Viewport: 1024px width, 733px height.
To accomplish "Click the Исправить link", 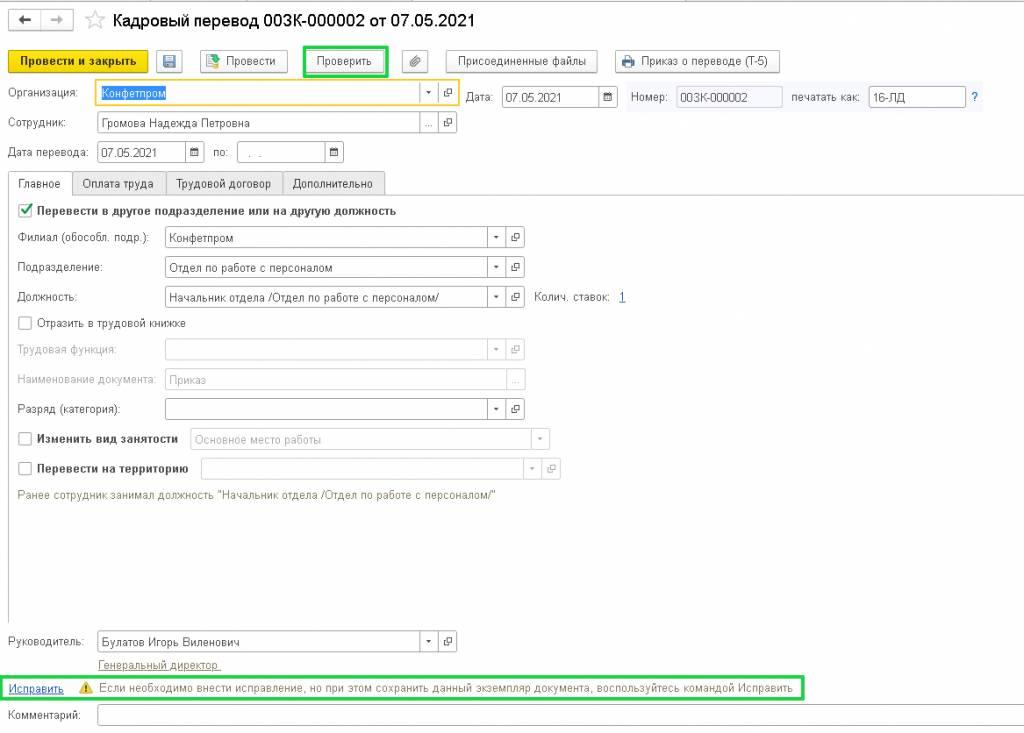I will [36, 688].
